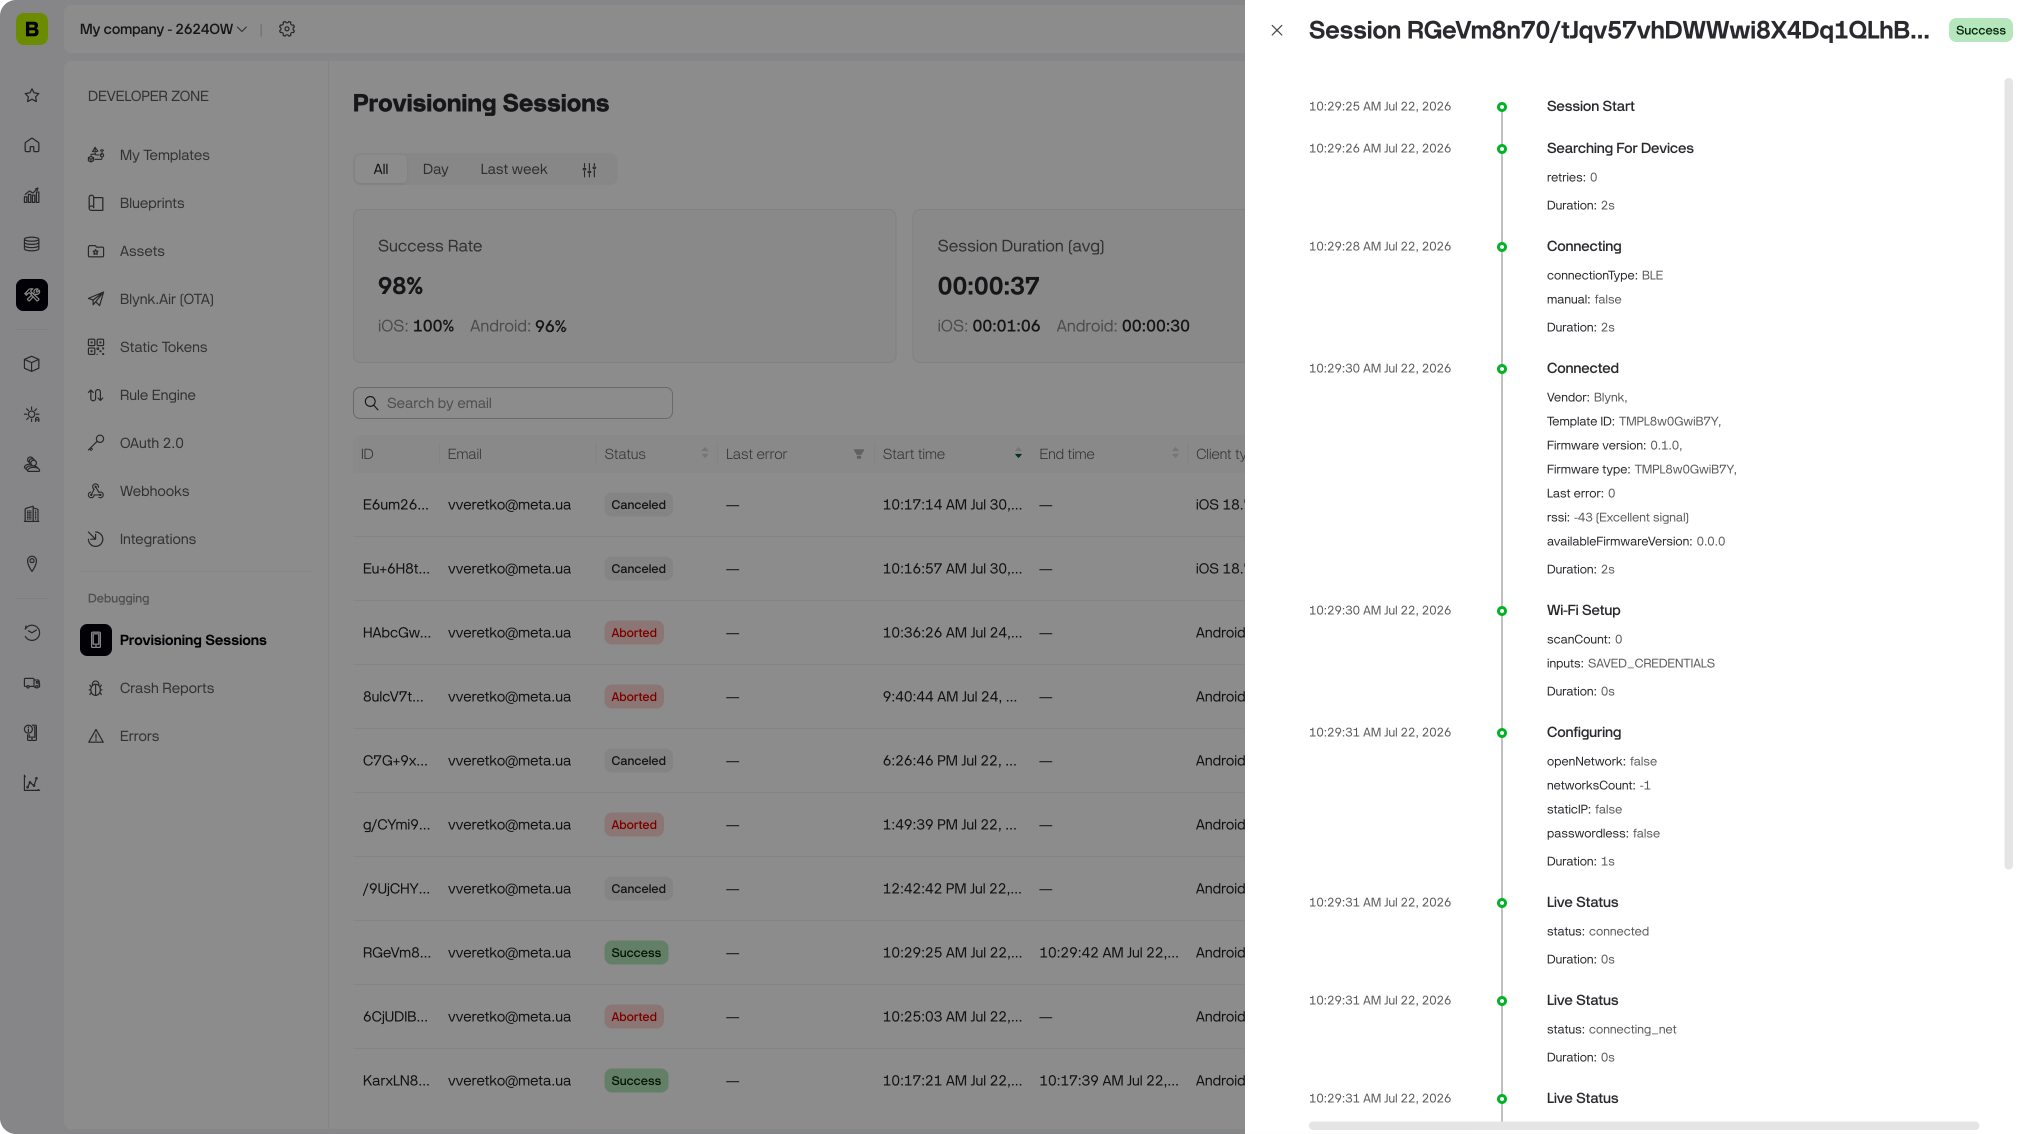Click the Errors warning triangle icon
The image size is (2043, 1134).
click(x=96, y=736)
